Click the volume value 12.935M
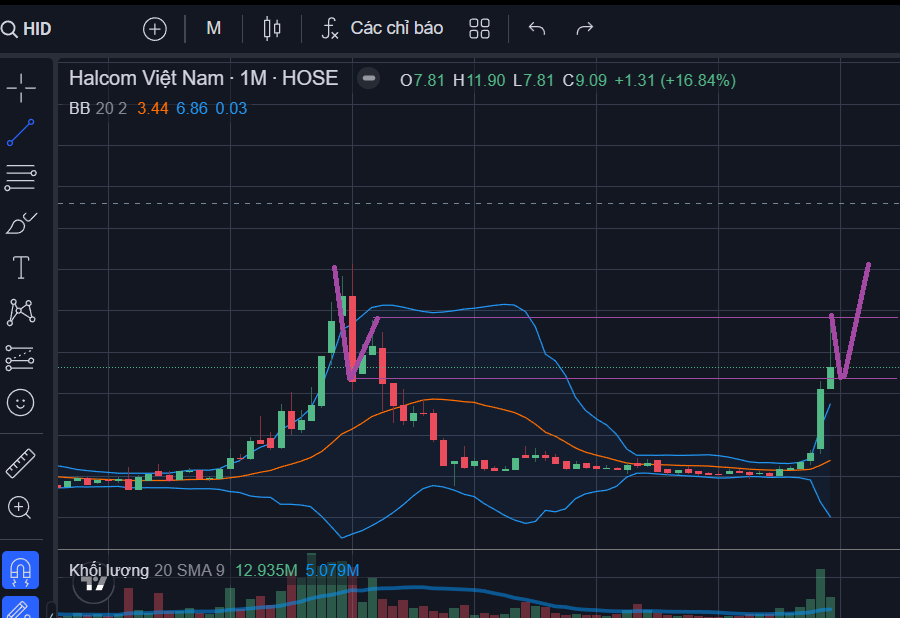The height and width of the screenshot is (618, 900). 266,570
